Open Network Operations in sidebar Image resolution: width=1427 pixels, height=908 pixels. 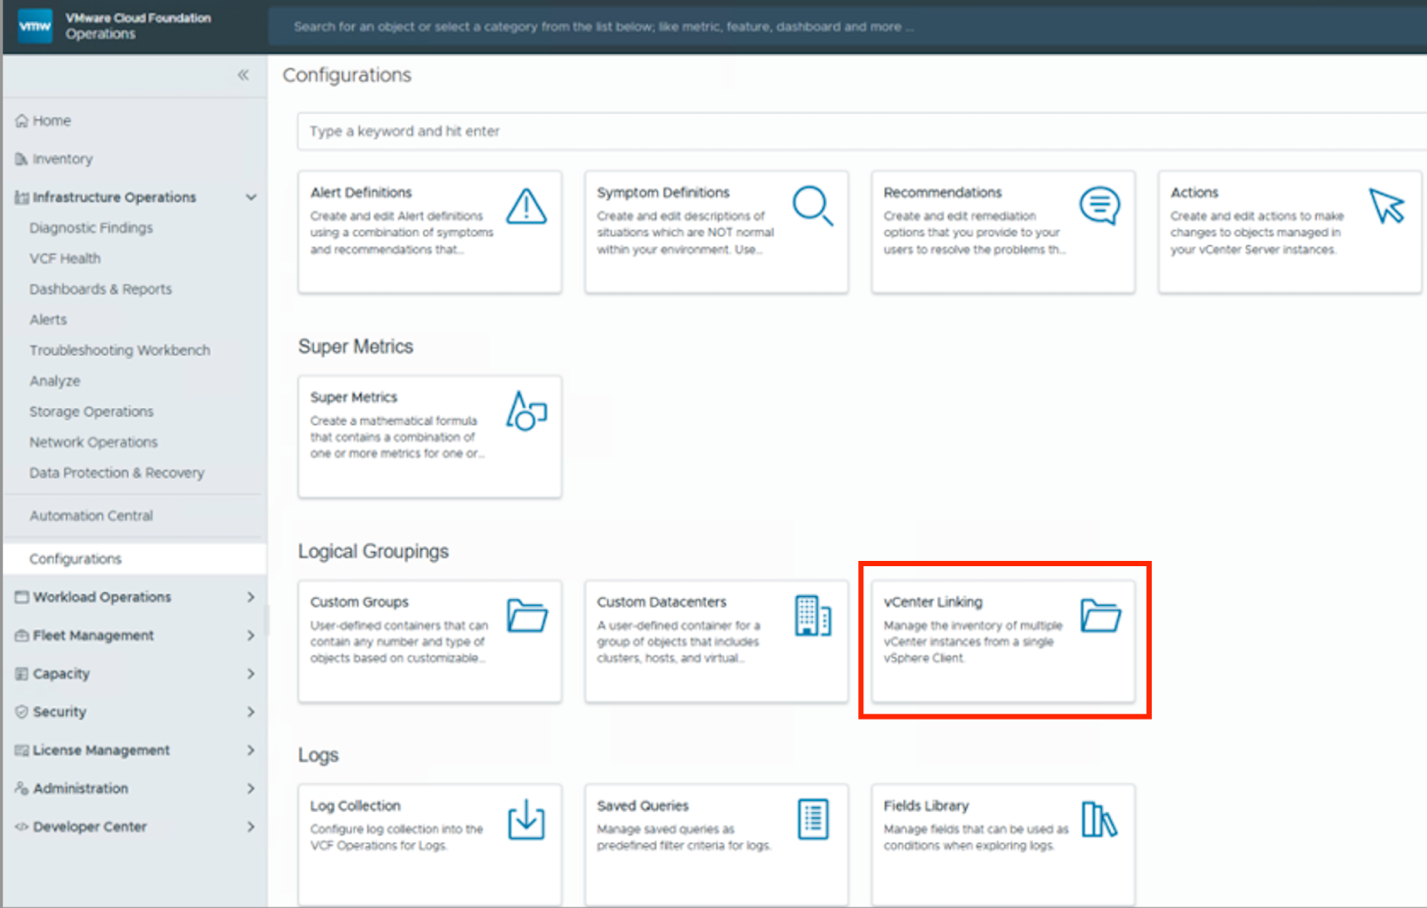93,442
